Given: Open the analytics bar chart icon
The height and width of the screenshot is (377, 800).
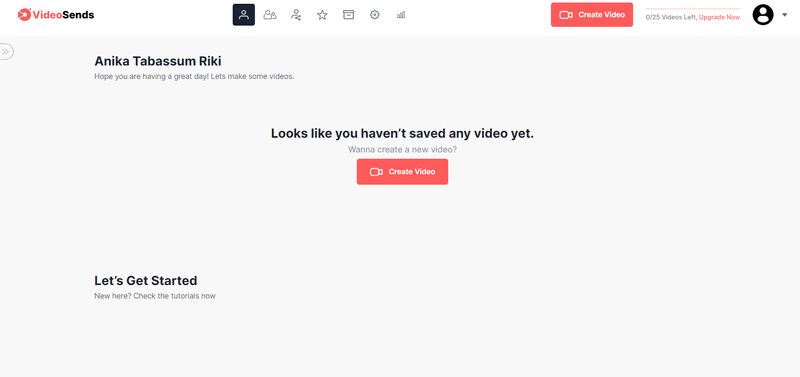Looking at the screenshot, I should click(401, 15).
